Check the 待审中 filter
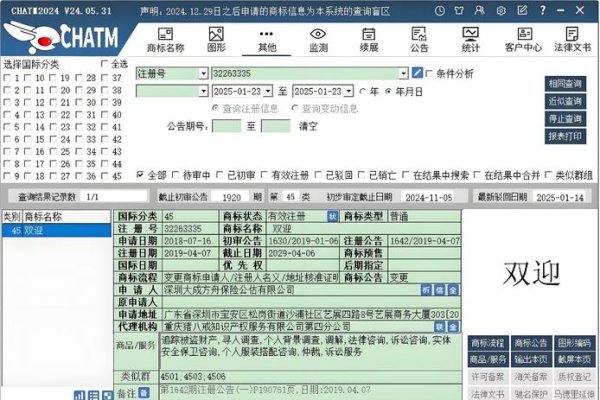 click(175, 175)
